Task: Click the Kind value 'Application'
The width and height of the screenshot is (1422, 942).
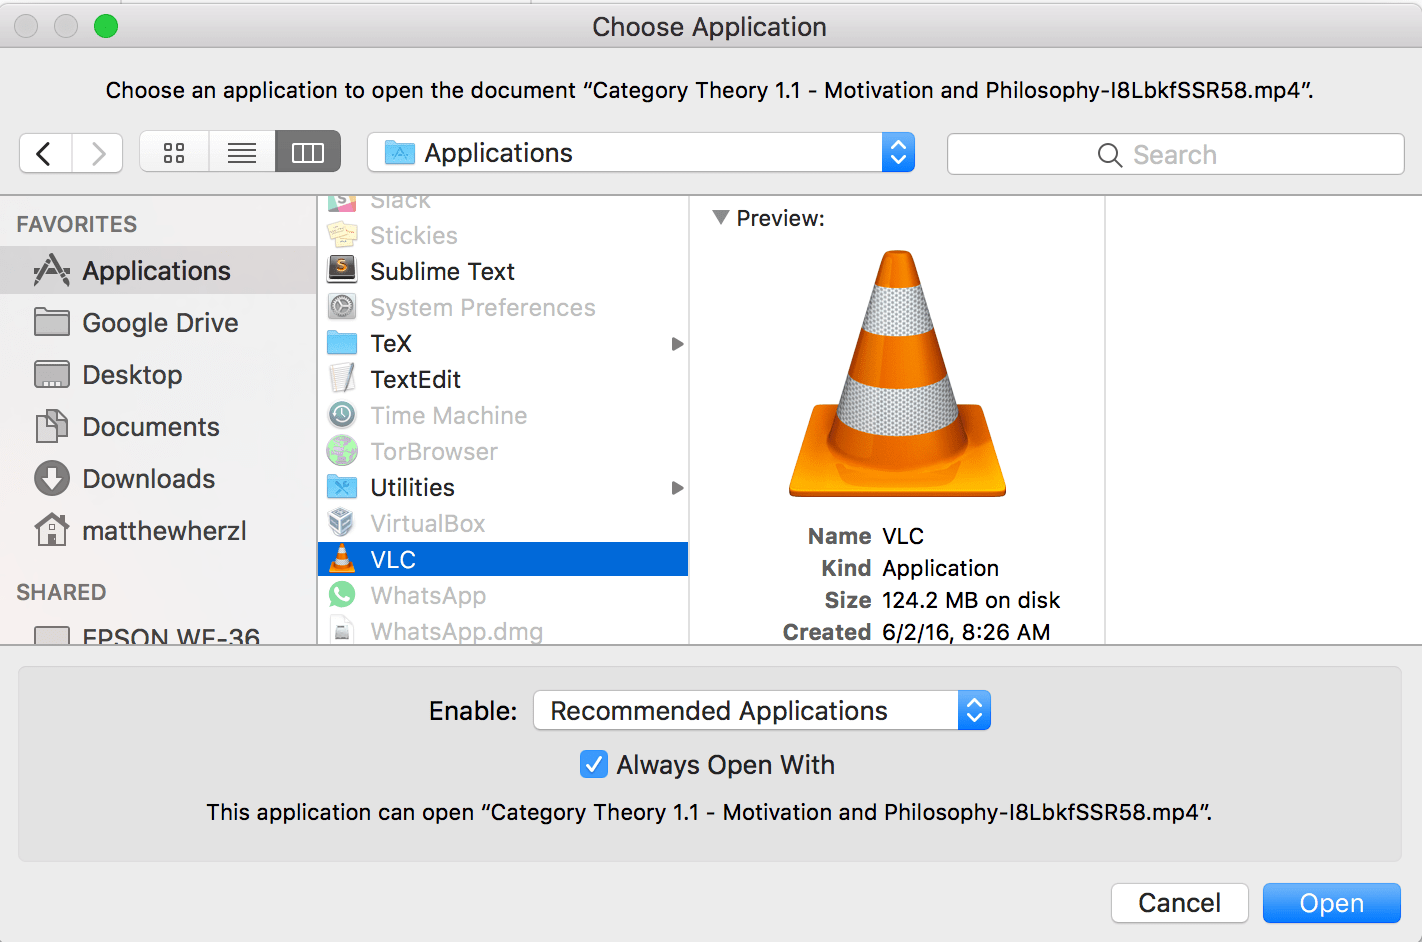Action: 940,567
